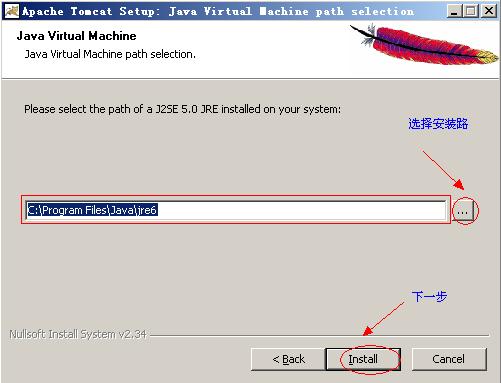
Task: Minimize the Apache Tomcat Setup window
Action: [454, 11]
